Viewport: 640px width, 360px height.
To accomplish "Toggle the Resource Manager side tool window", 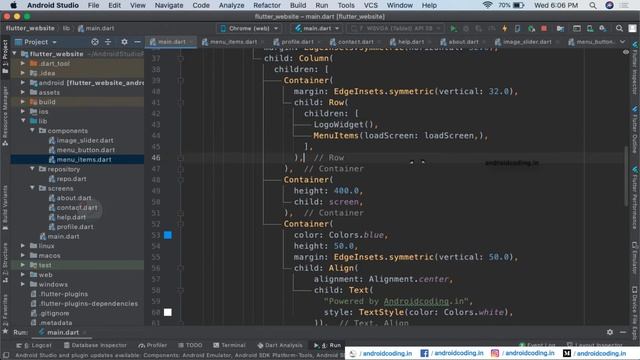I will coord(5,116).
